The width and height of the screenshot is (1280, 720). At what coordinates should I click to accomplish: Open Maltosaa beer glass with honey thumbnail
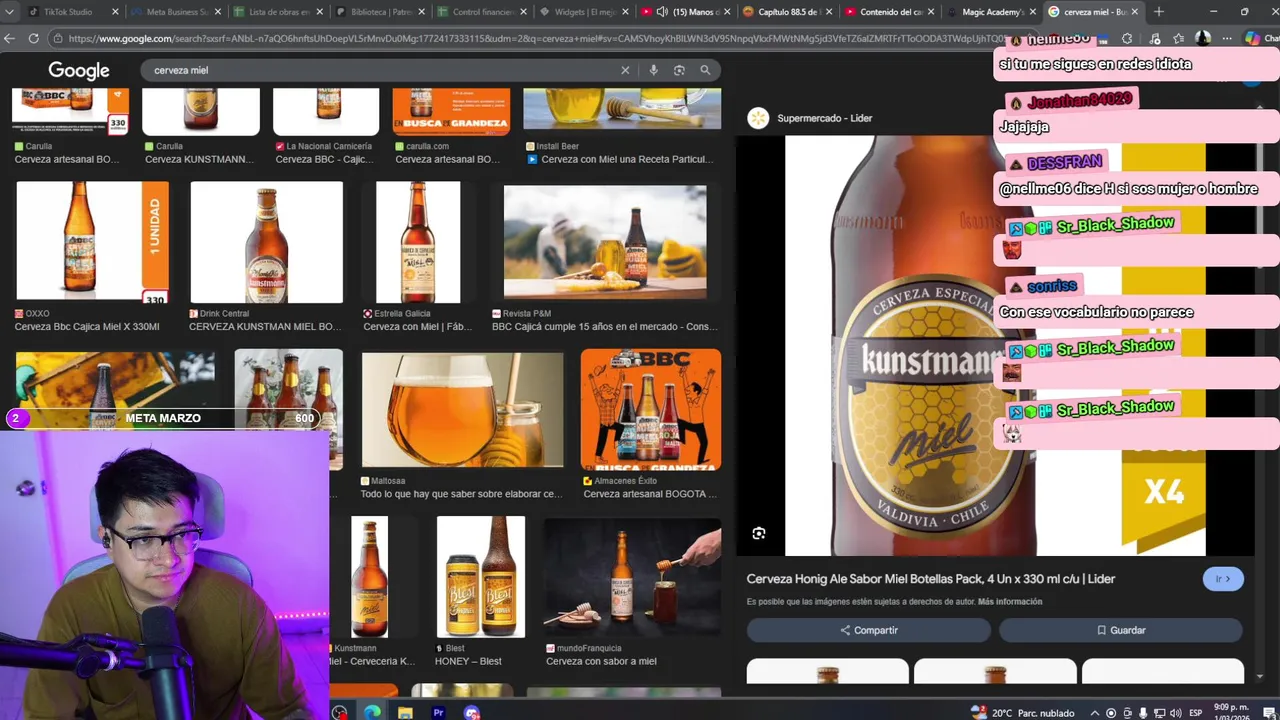pyautogui.click(x=463, y=409)
